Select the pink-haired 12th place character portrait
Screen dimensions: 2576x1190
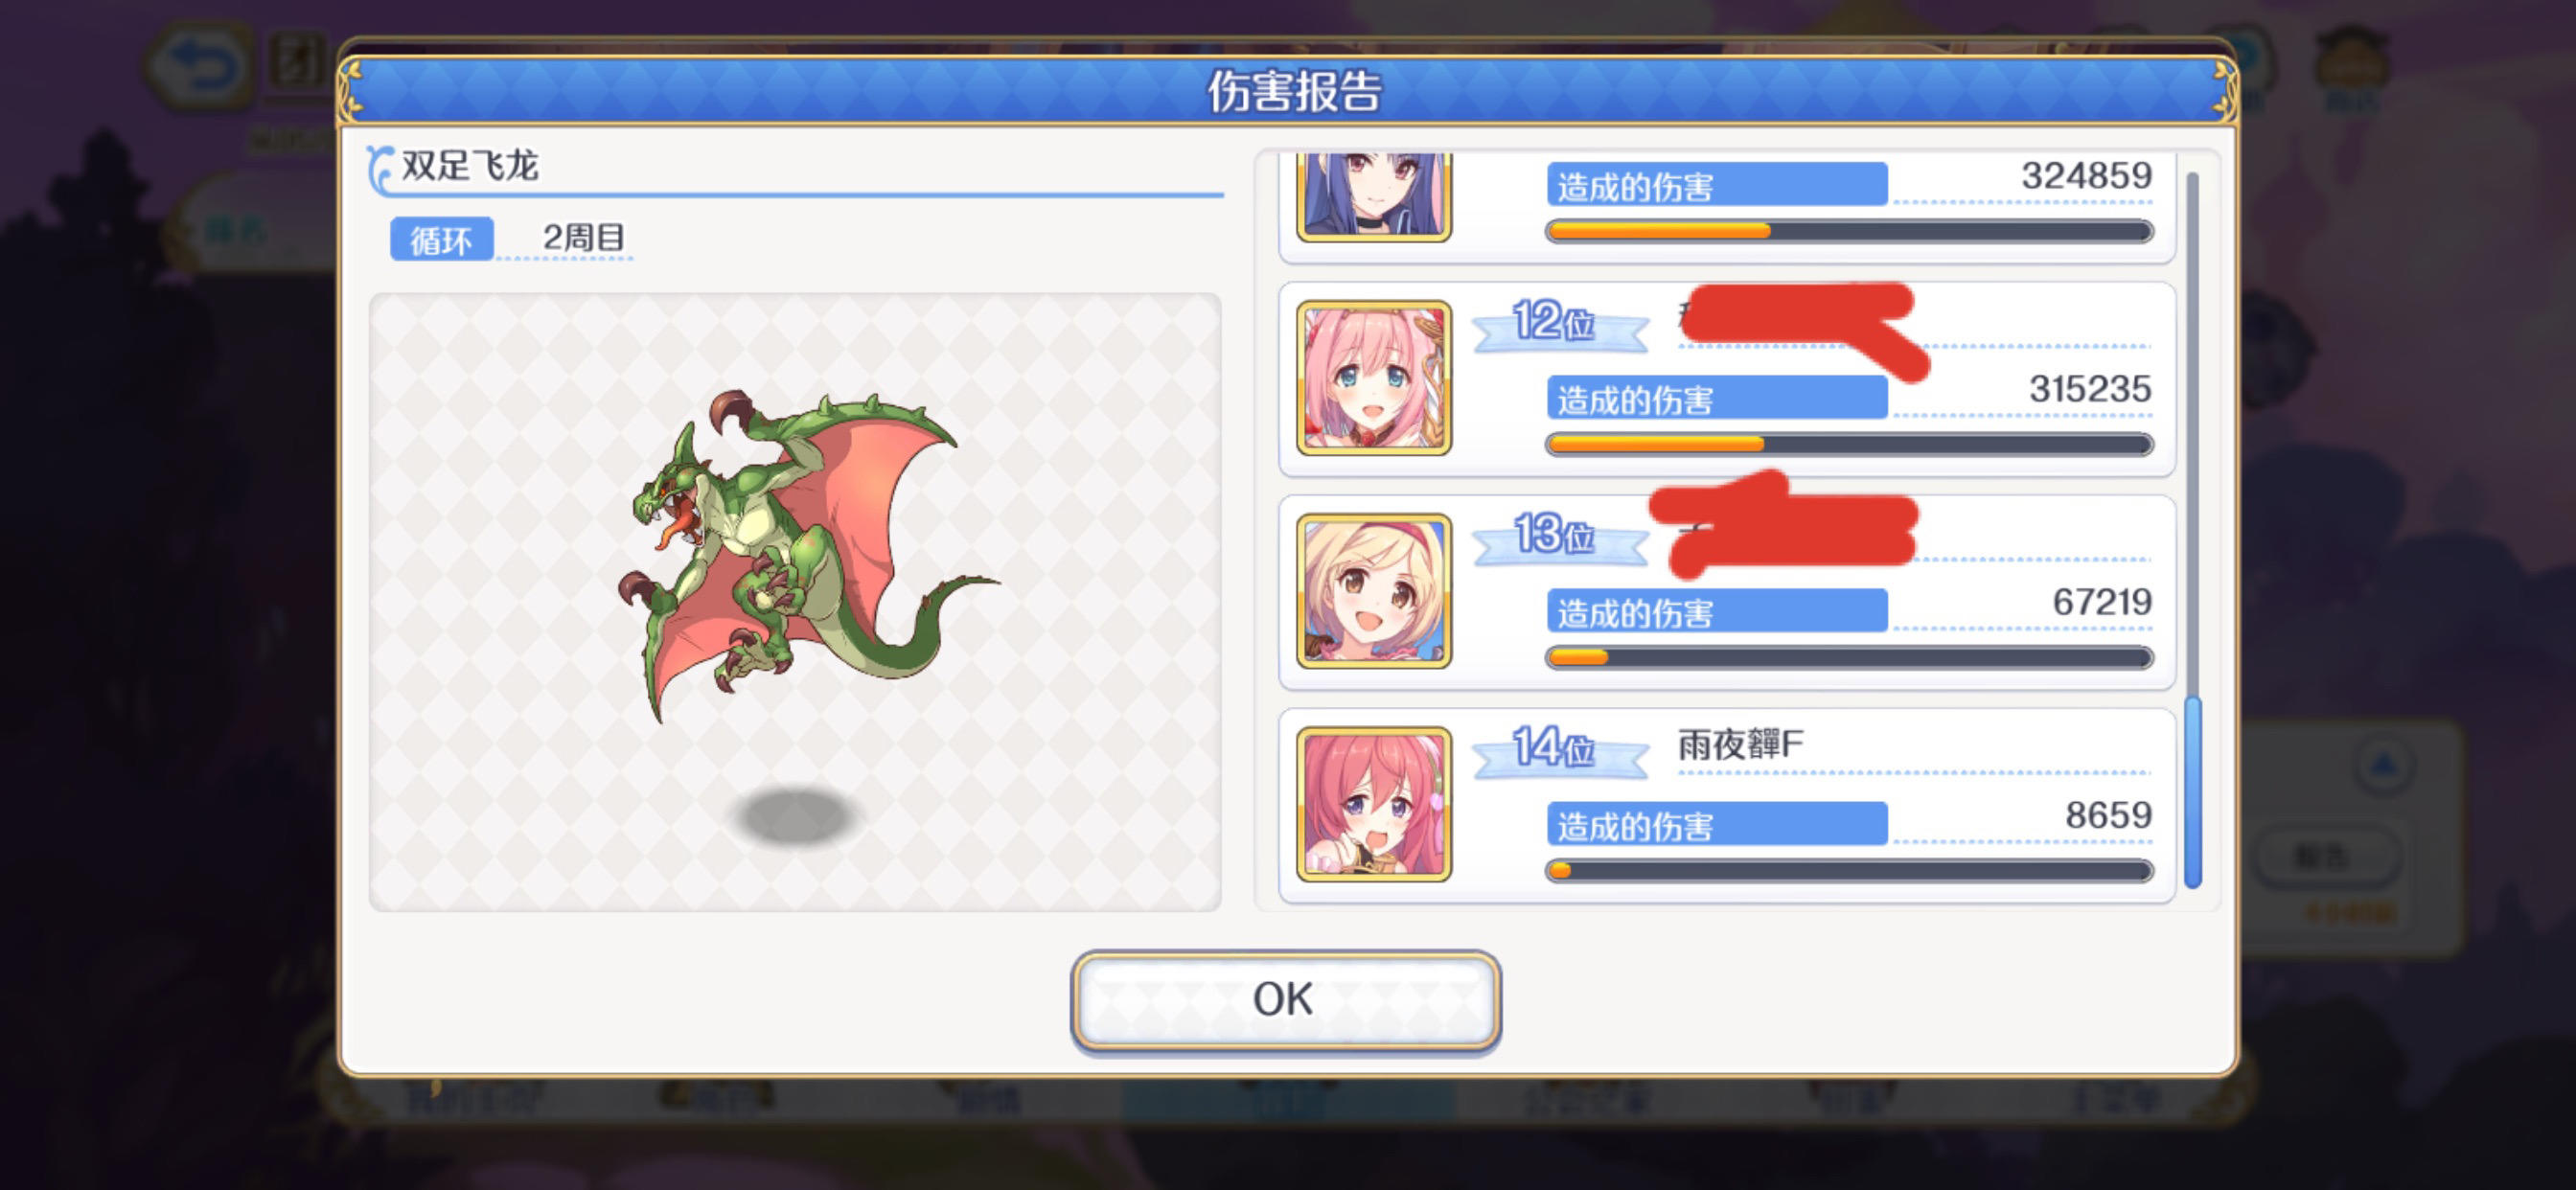(1373, 378)
